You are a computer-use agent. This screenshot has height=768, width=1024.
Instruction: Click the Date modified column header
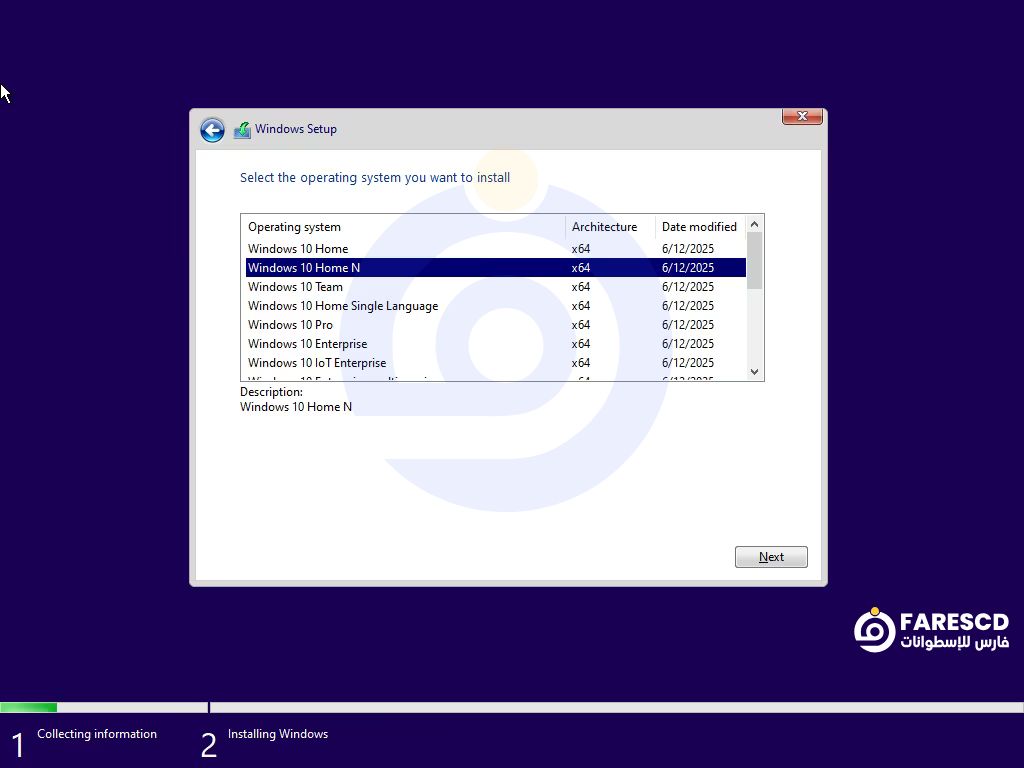coord(700,227)
